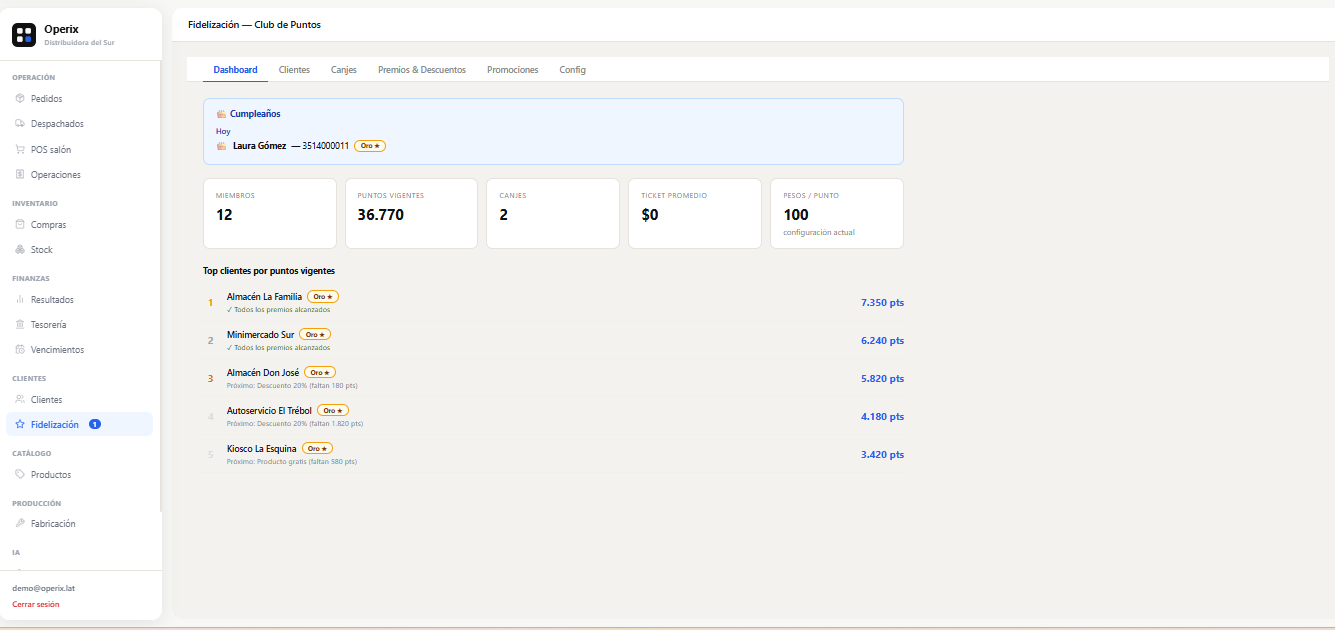Click Oro badge of Minimercado Sur
The height and width of the screenshot is (630, 1335).
click(x=316, y=334)
